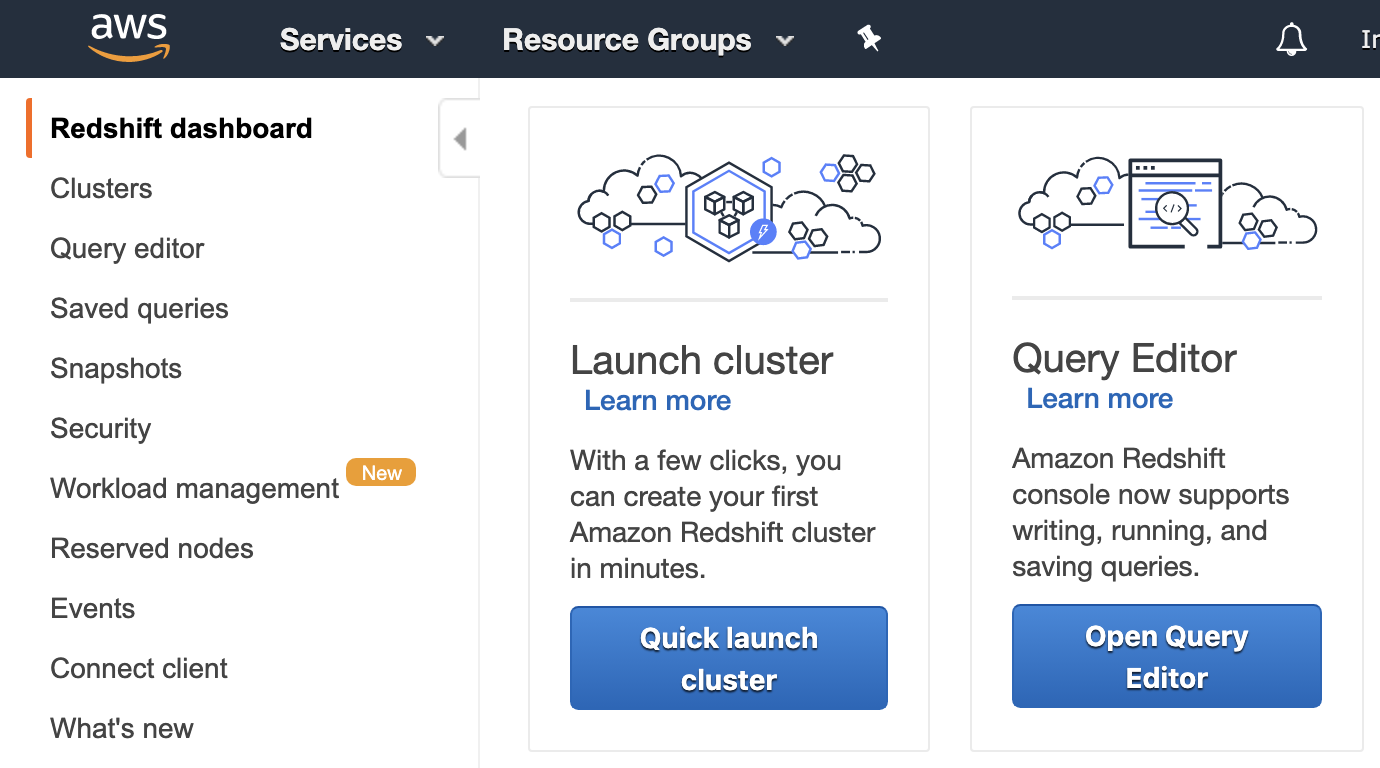
Task: Follow Learn more under Query Editor
Action: click(1099, 398)
